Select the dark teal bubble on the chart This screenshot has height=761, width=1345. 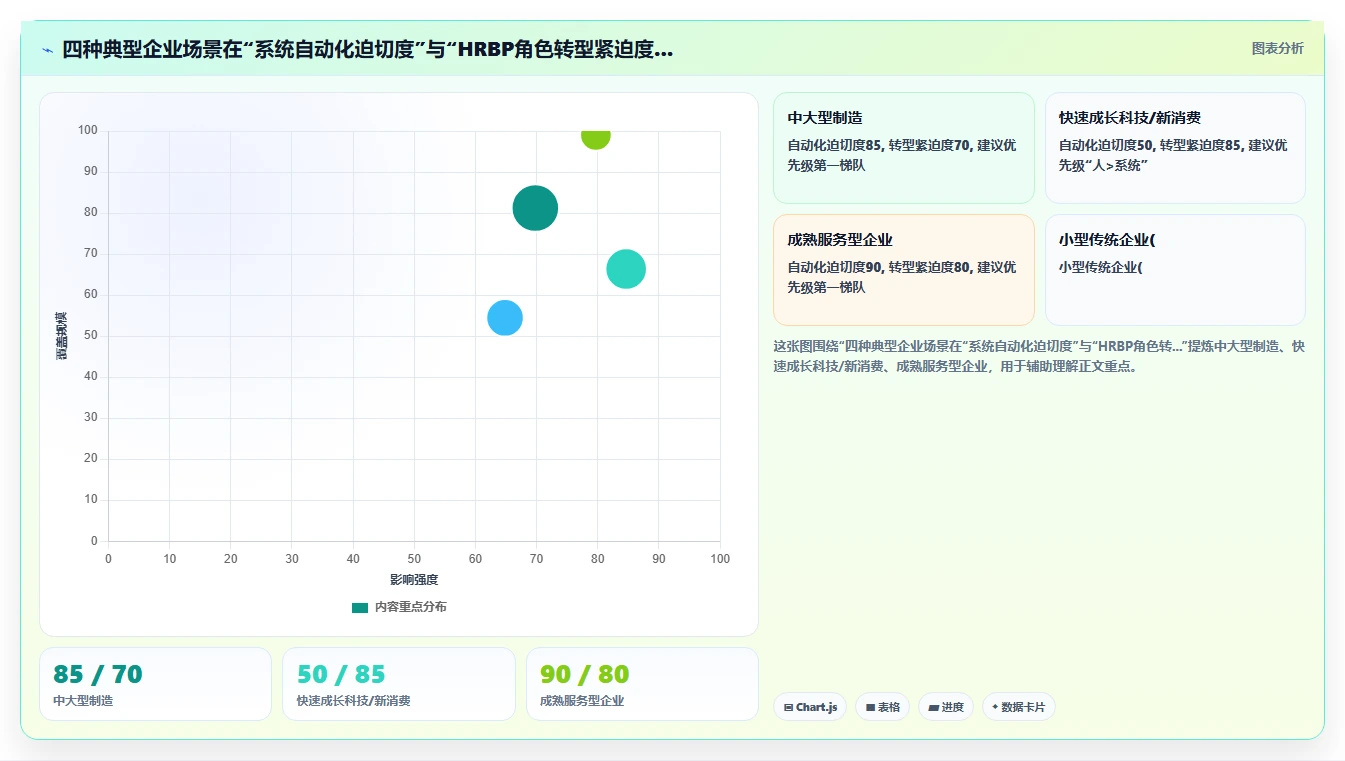[x=535, y=208]
